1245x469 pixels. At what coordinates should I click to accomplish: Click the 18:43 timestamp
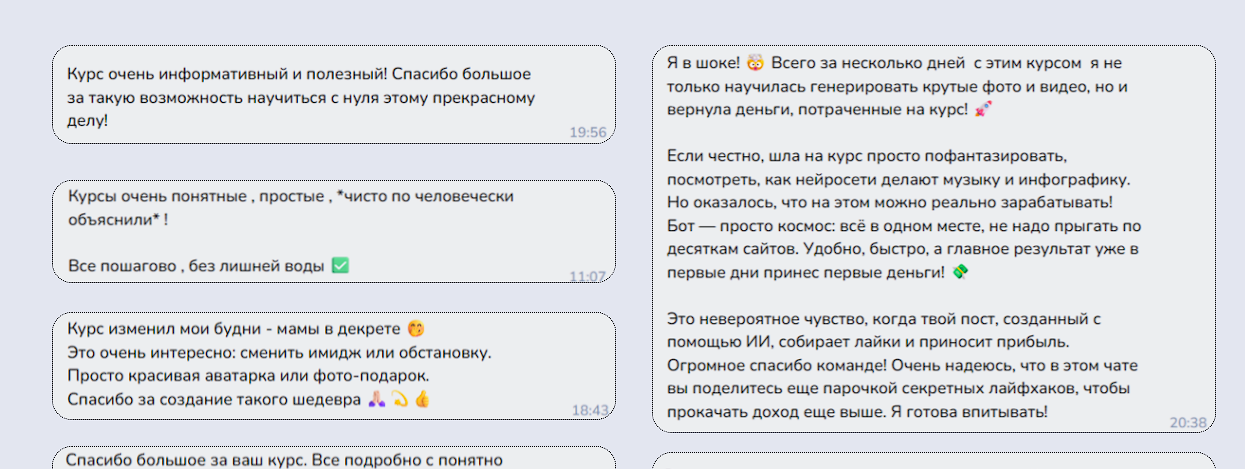[590, 409]
